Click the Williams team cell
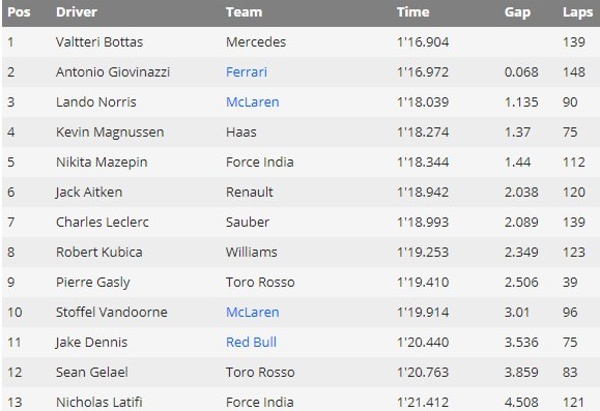 click(x=252, y=252)
